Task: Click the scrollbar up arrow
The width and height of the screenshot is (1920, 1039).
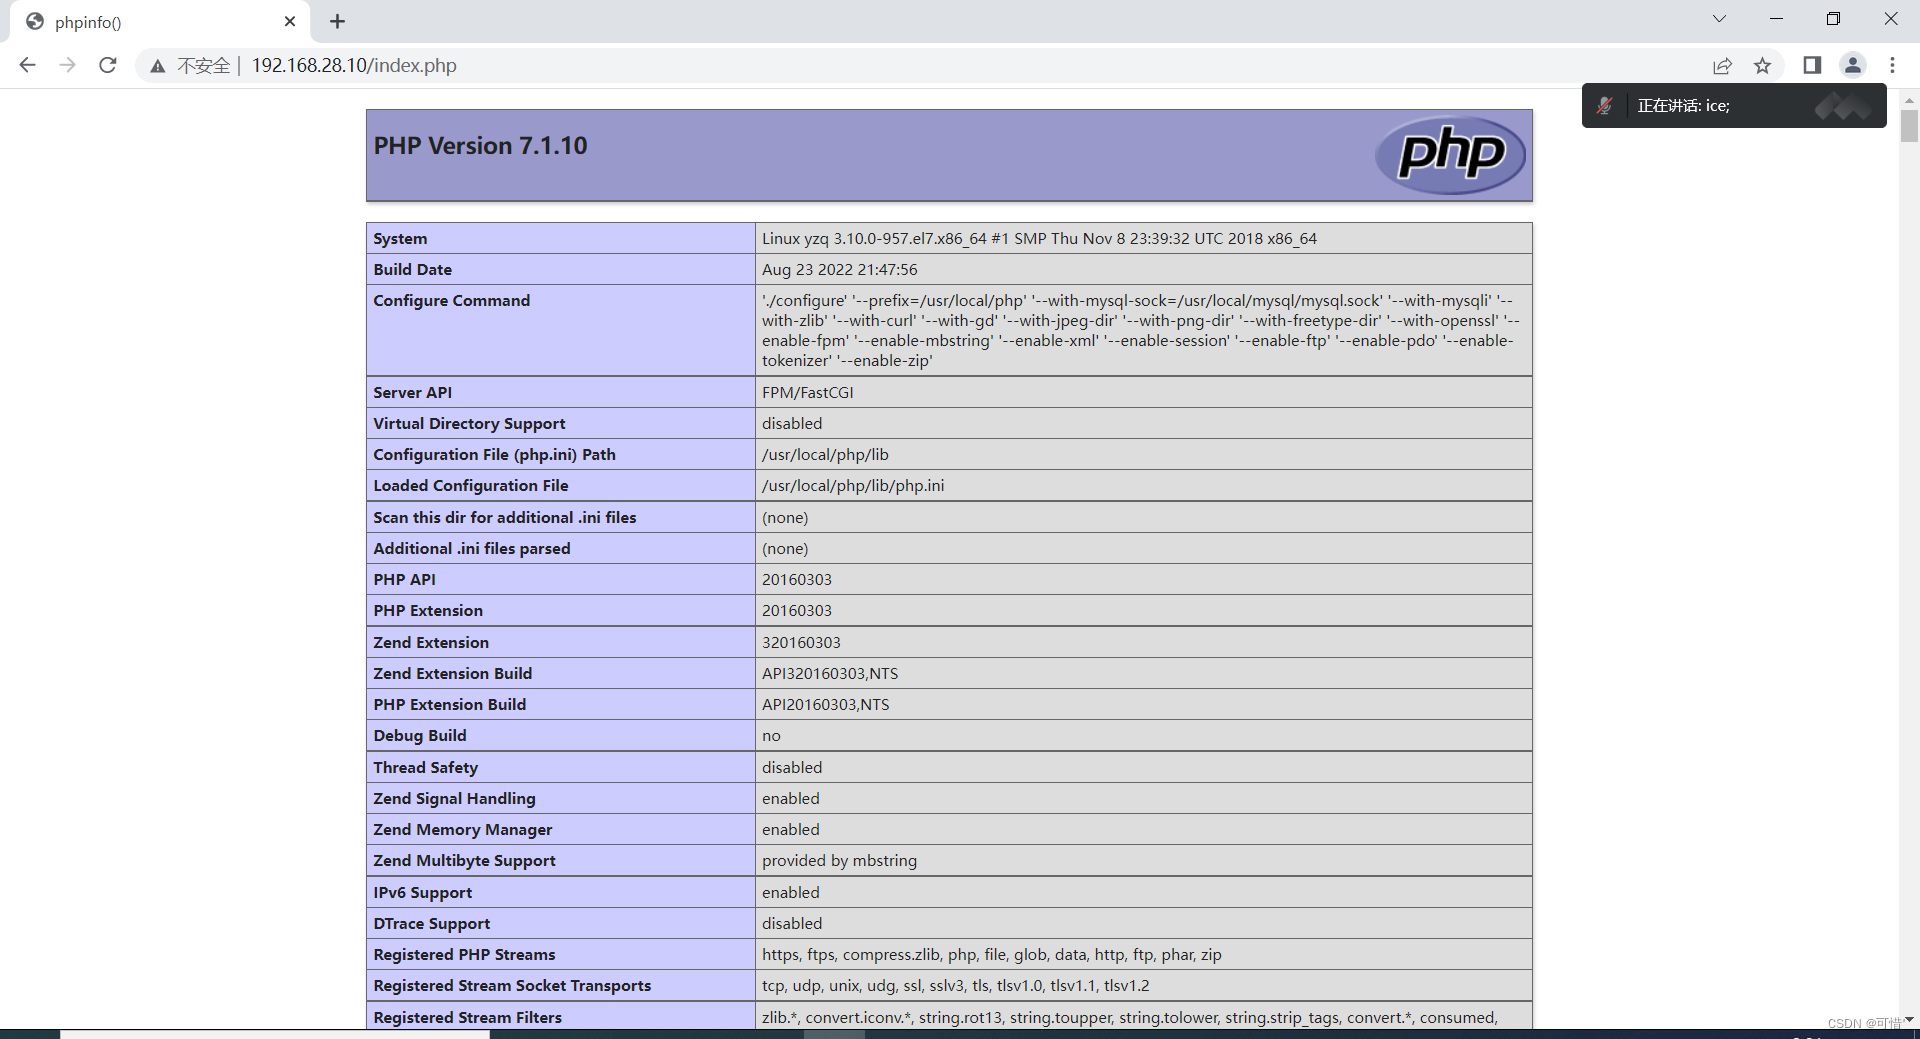Action: (x=1909, y=100)
